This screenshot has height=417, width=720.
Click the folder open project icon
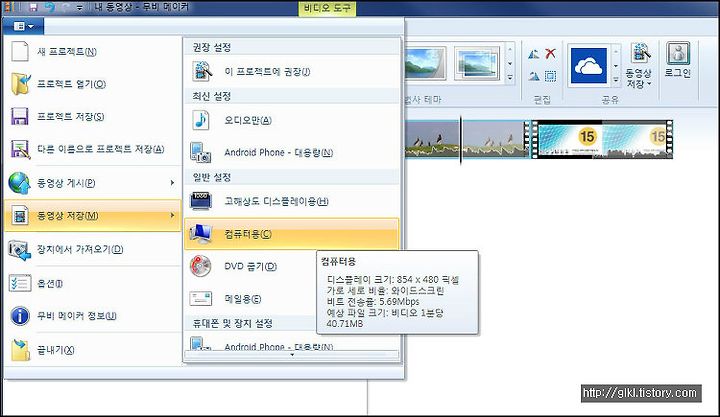tap(21, 84)
